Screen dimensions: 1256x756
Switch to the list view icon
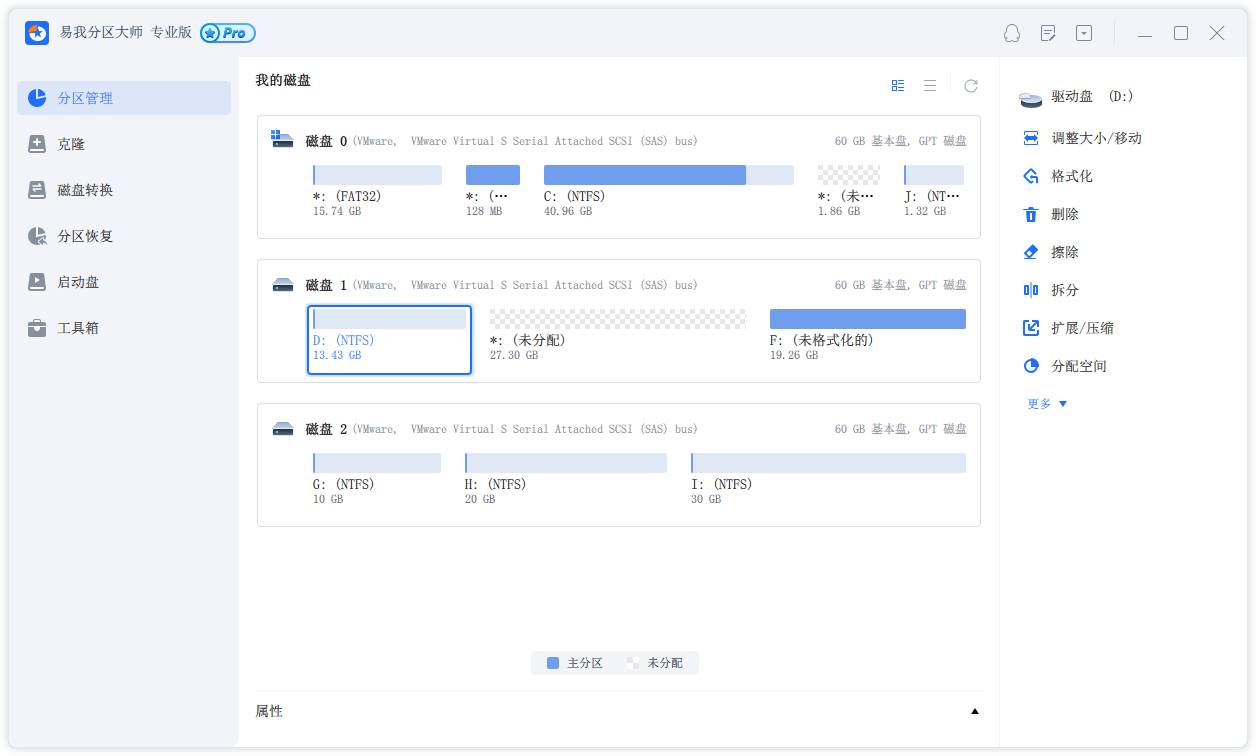point(930,86)
